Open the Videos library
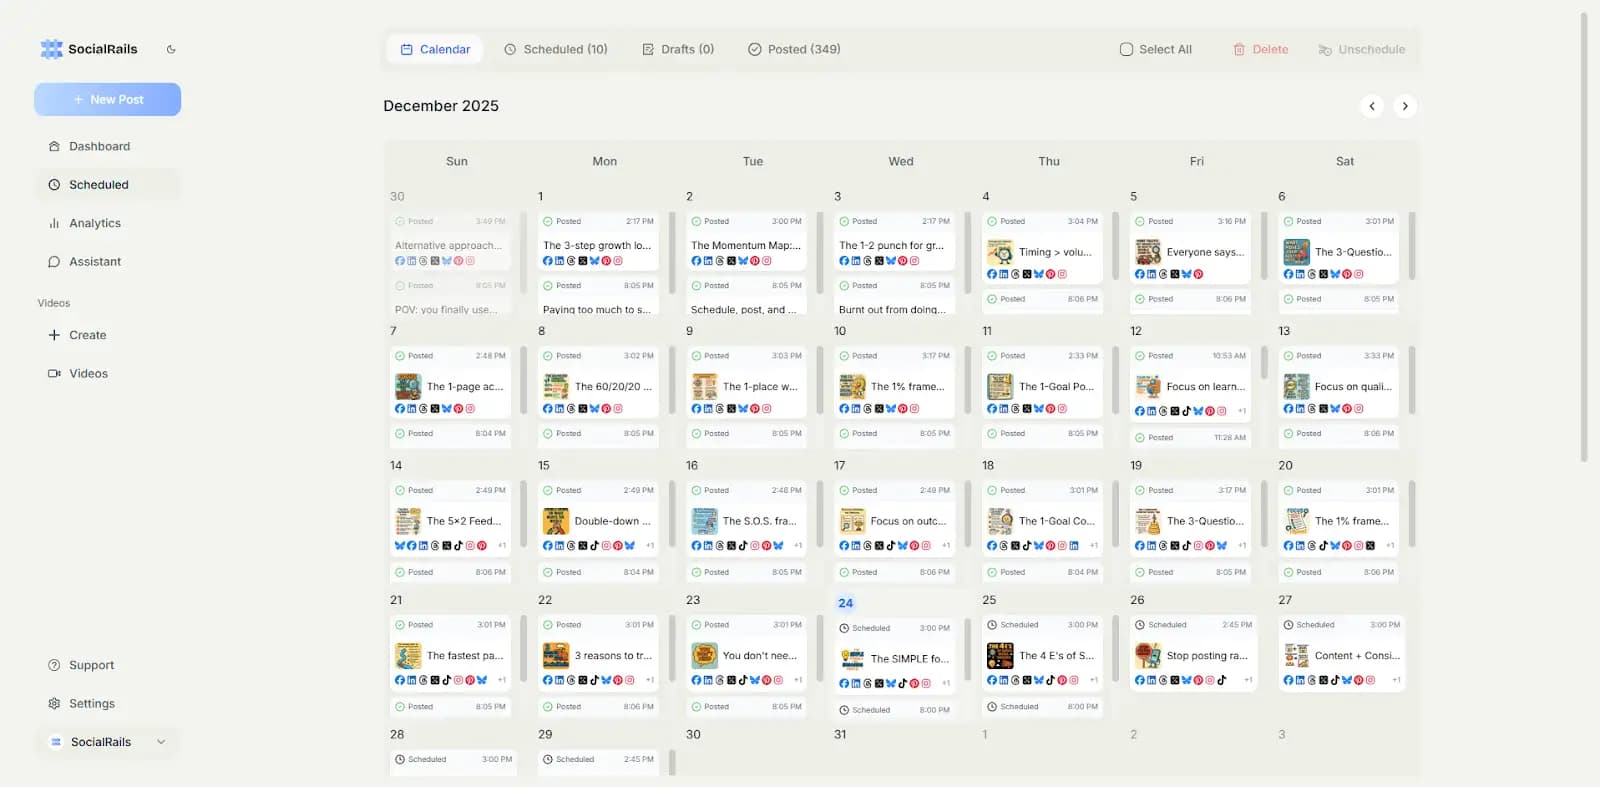Image resolution: width=1600 pixels, height=787 pixels. tap(88, 374)
